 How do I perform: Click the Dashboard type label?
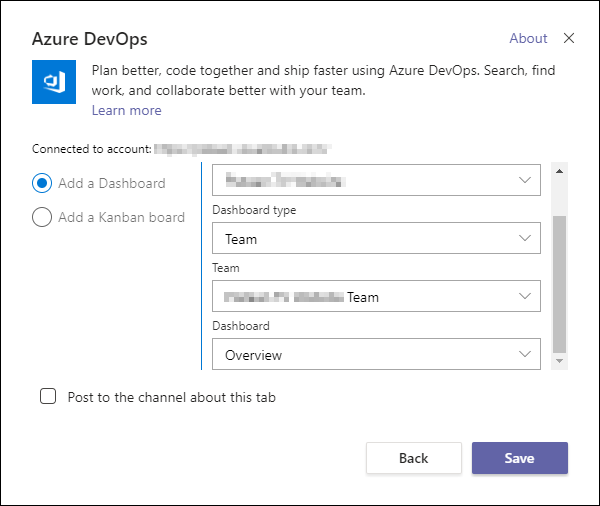coord(254,210)
